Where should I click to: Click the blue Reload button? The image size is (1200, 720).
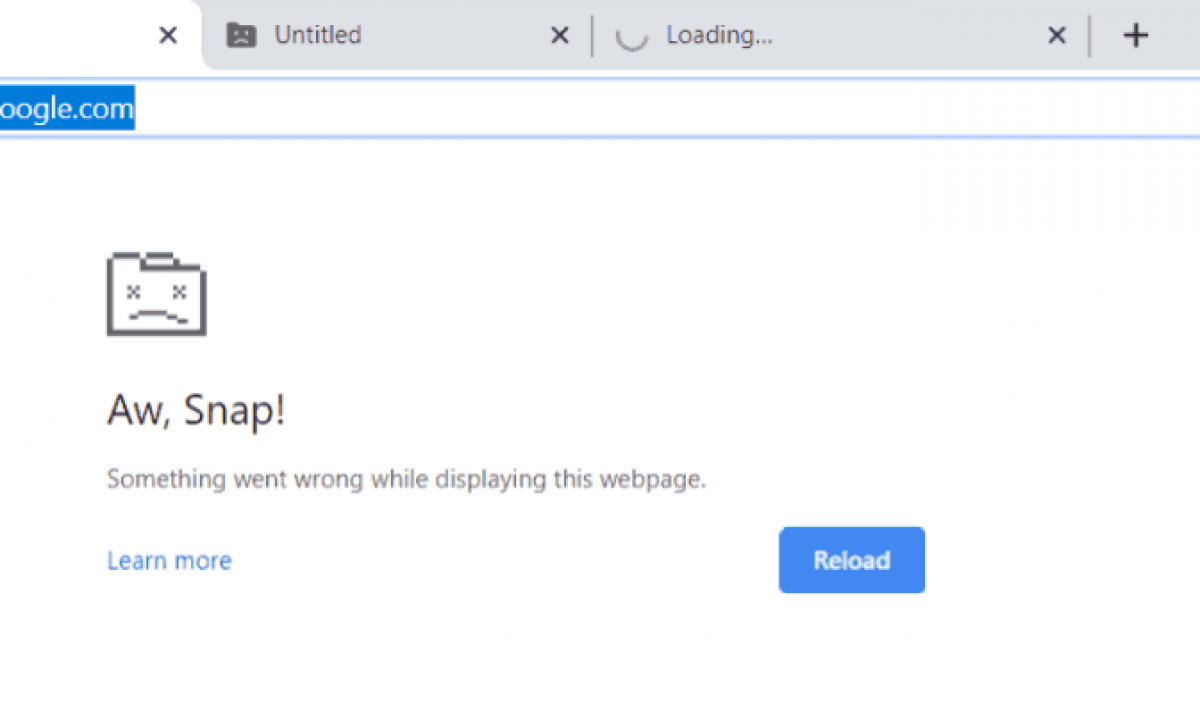(x=851, y=560)
